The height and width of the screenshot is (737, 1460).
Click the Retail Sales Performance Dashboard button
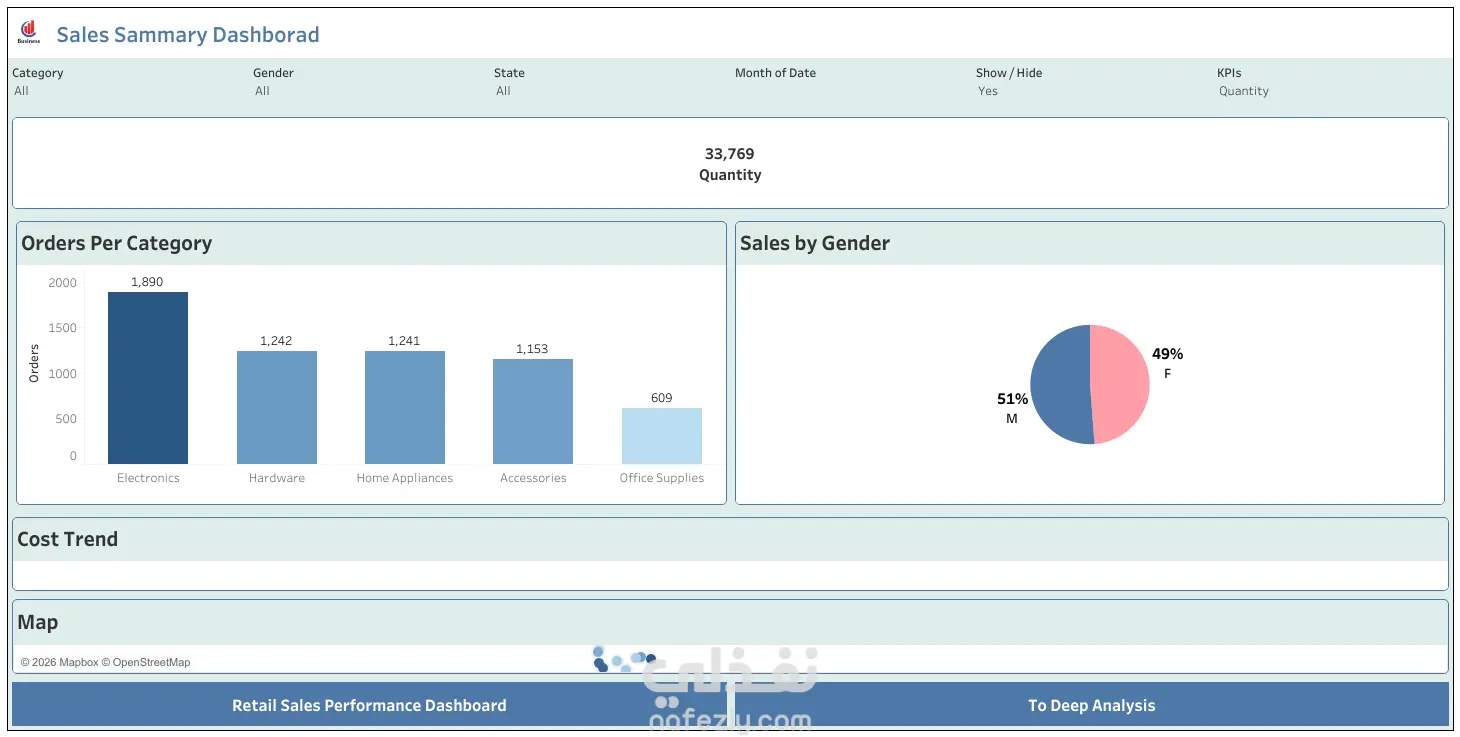369,705
